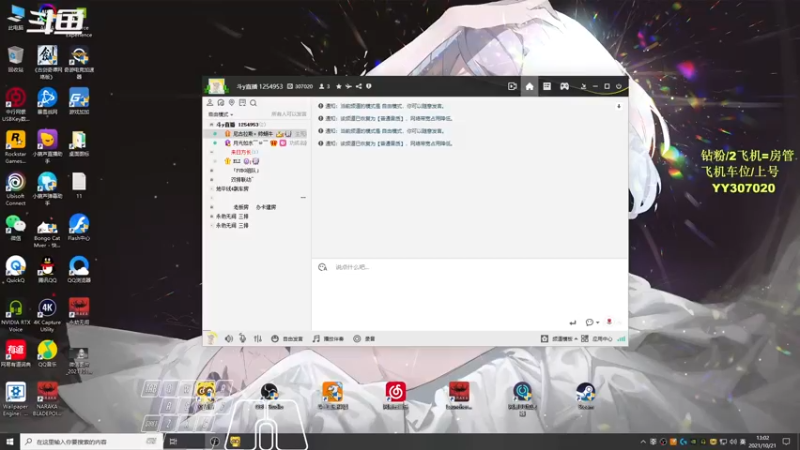Open the user profile icon above channel list
The width and height of the screenshot is (800, 450).
click(210, 103)
